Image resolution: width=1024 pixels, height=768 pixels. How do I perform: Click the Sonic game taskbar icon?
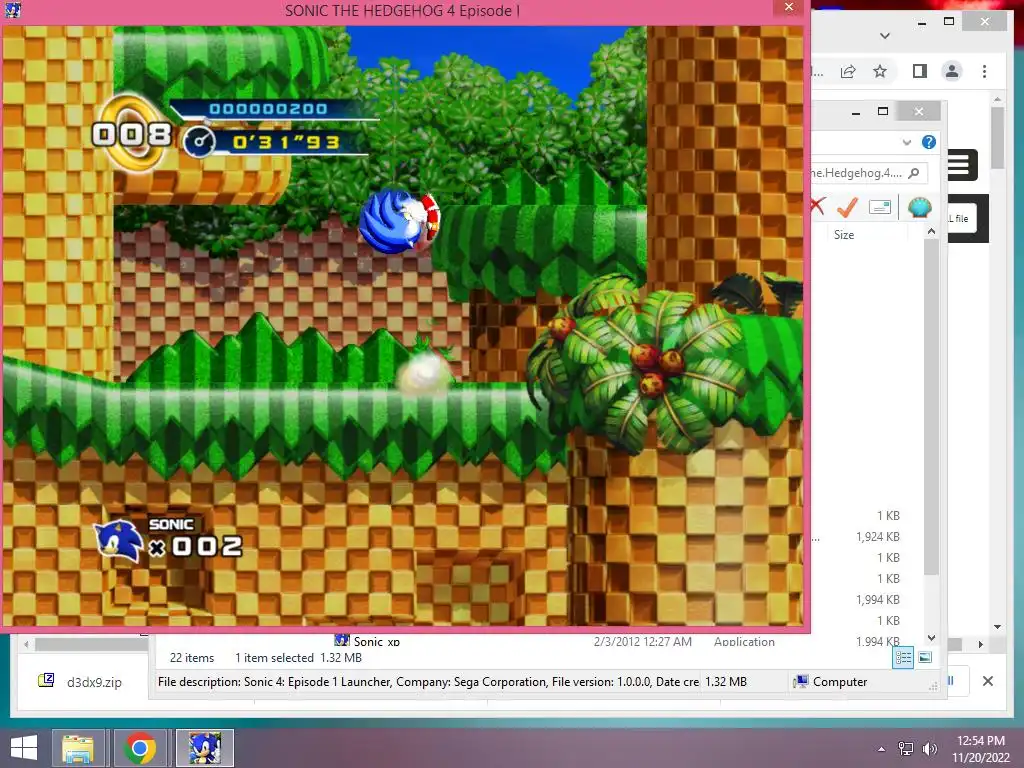(x=204, y=748)
